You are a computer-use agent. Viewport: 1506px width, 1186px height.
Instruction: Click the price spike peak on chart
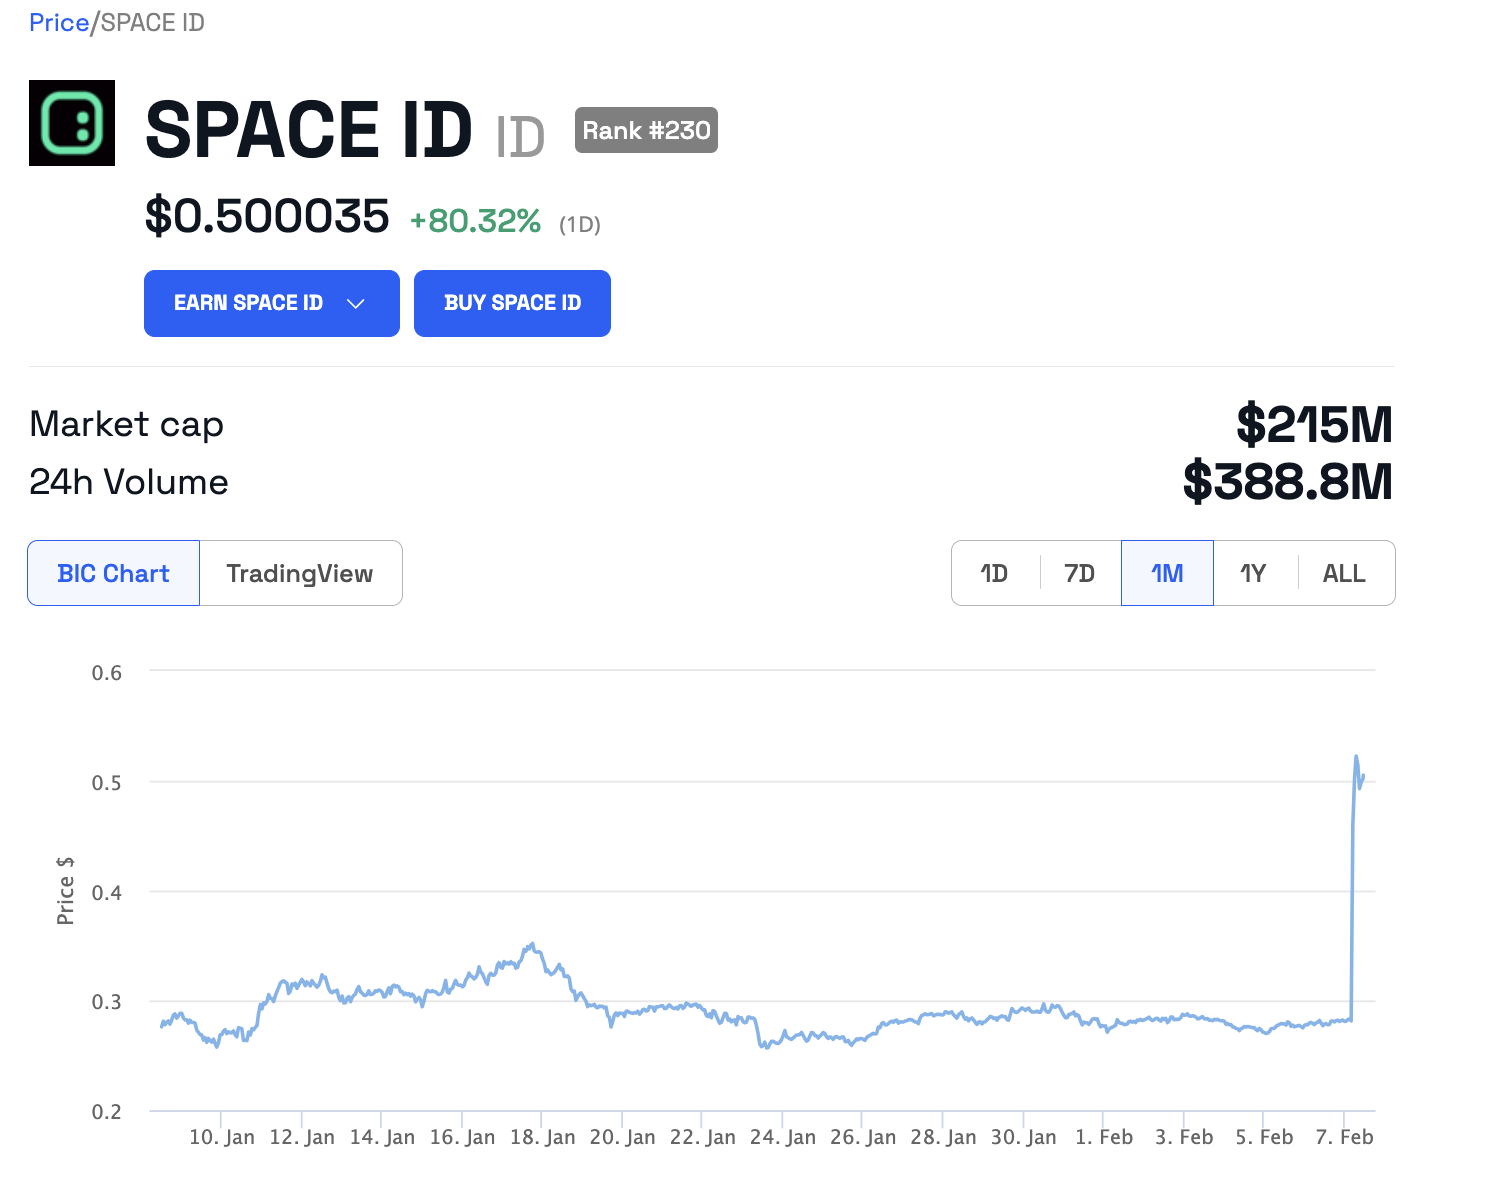click(x=1356, y=757)
